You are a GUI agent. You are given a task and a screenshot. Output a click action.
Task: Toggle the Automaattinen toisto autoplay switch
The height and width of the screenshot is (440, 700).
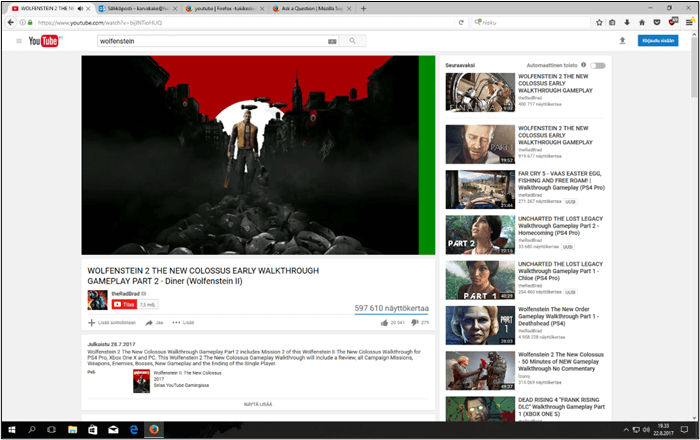598,66
